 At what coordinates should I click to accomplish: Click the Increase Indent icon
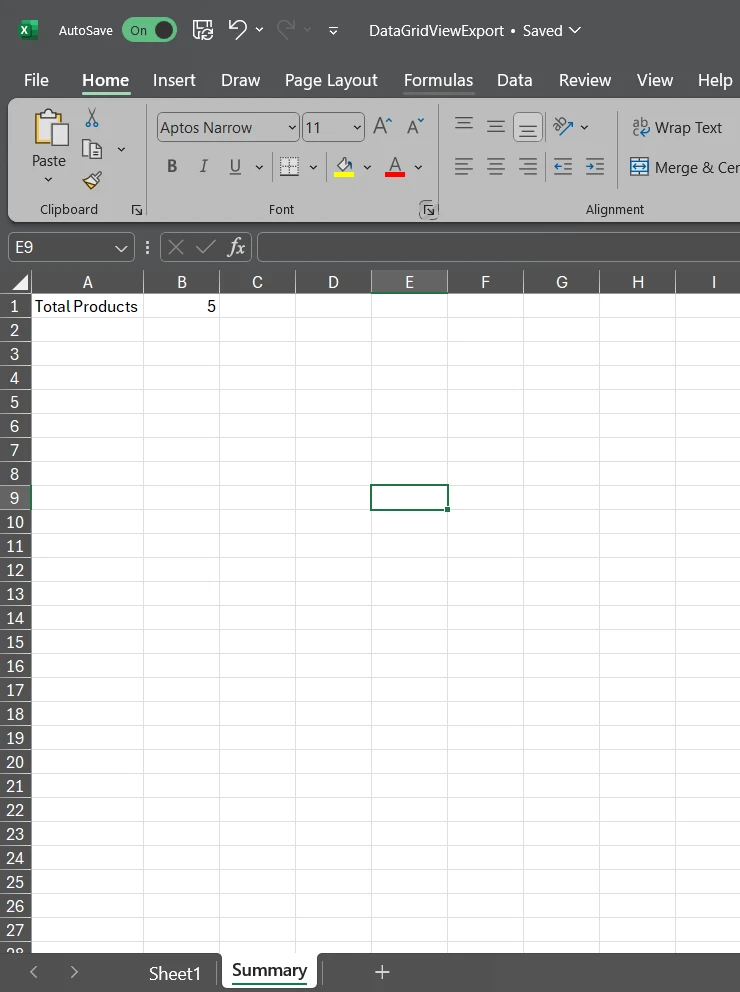point(595,167)
